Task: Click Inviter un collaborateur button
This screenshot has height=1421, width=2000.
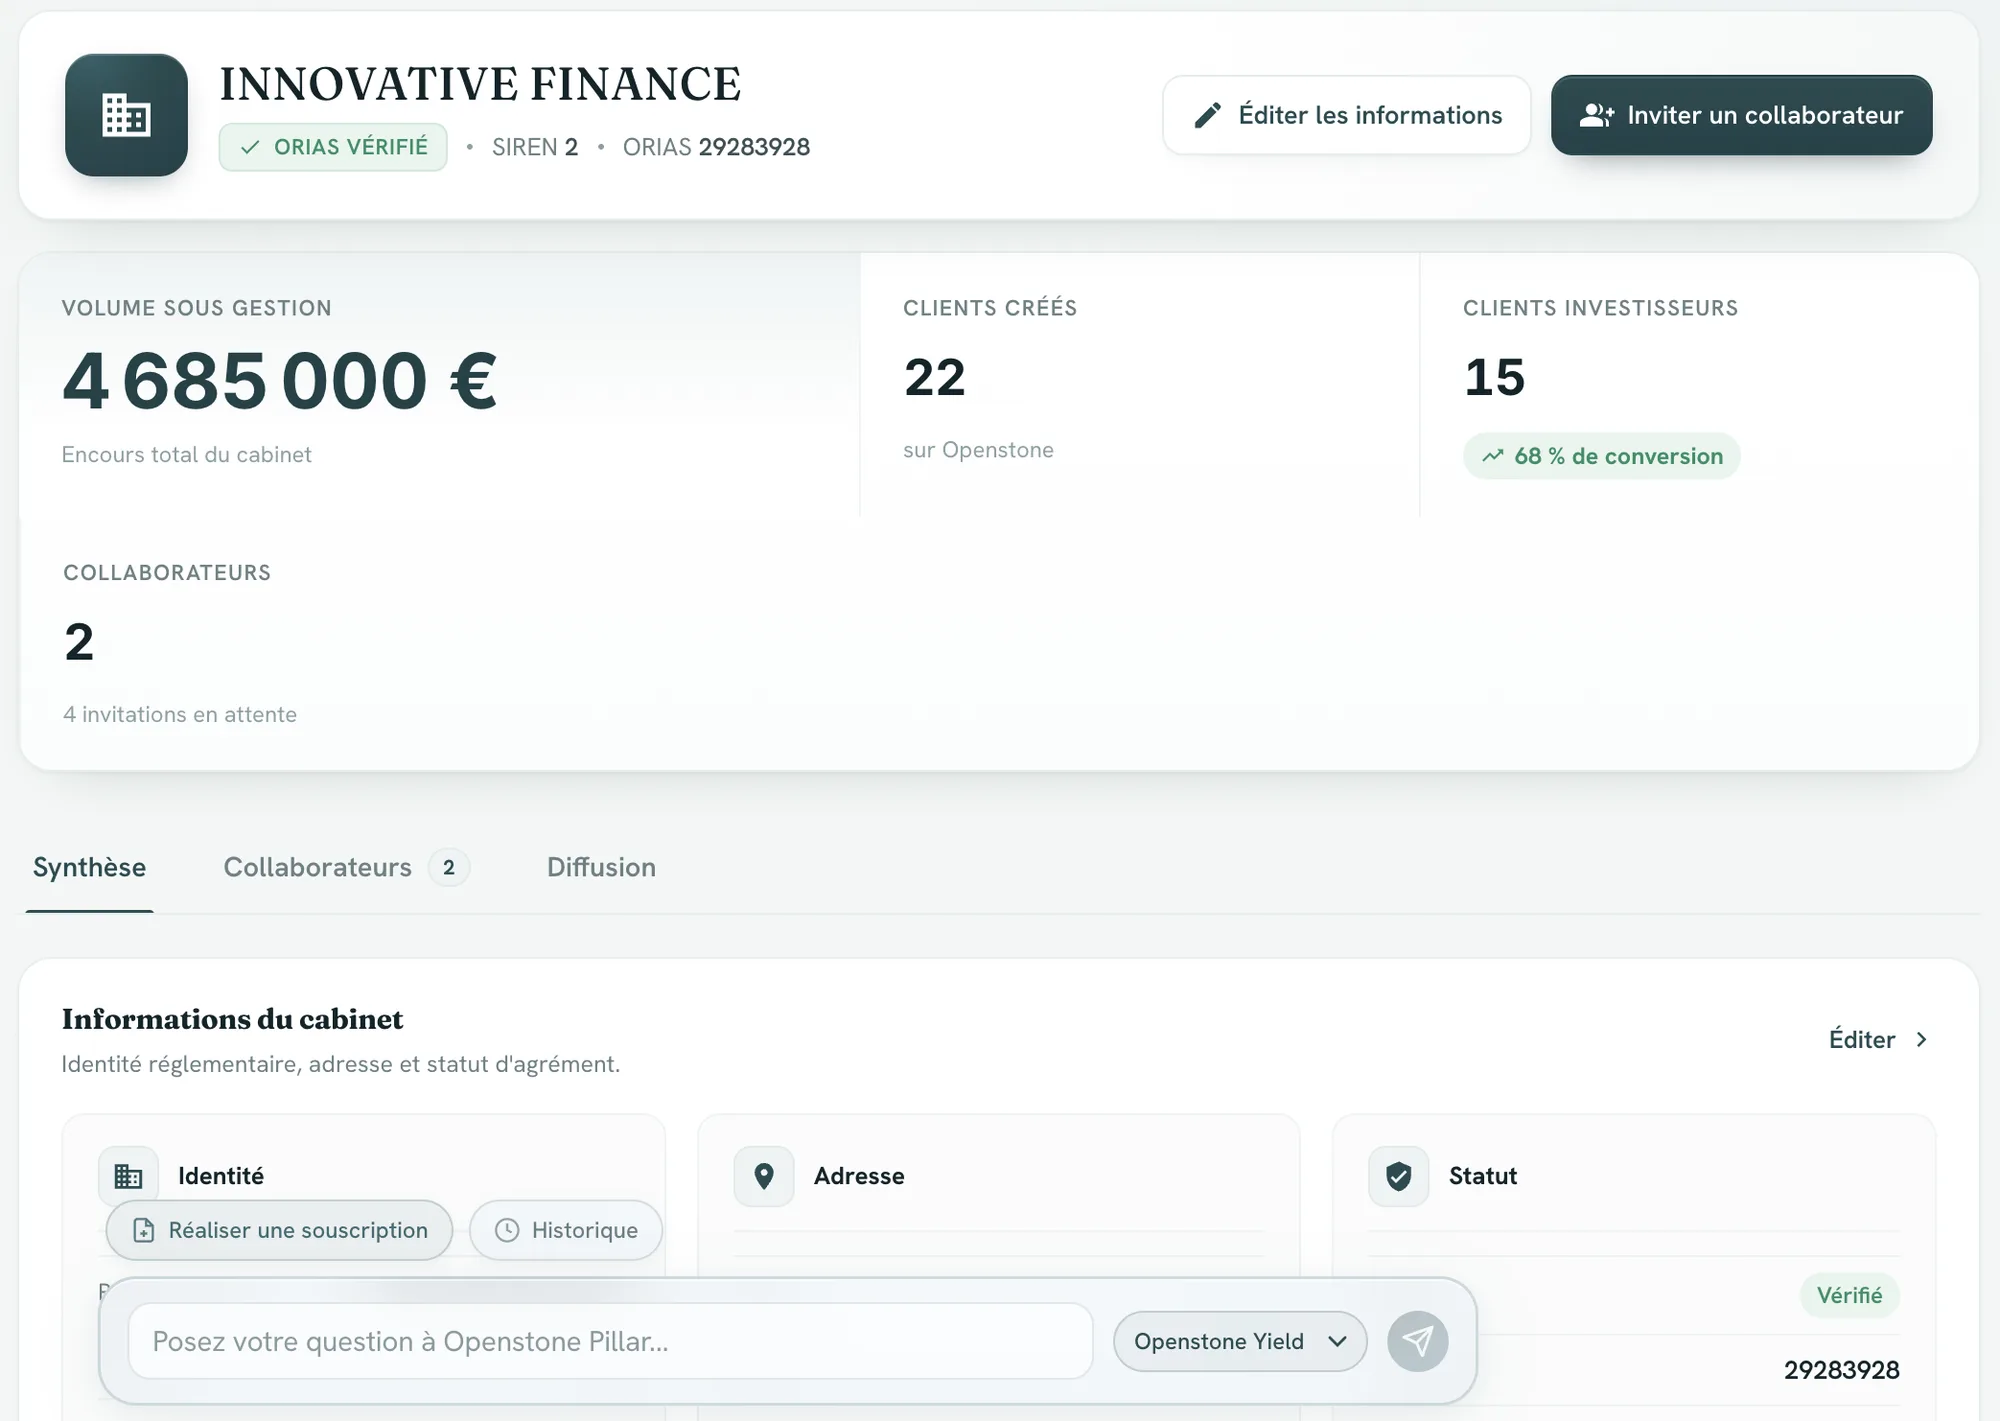Action: click(x=1741, y=115)
